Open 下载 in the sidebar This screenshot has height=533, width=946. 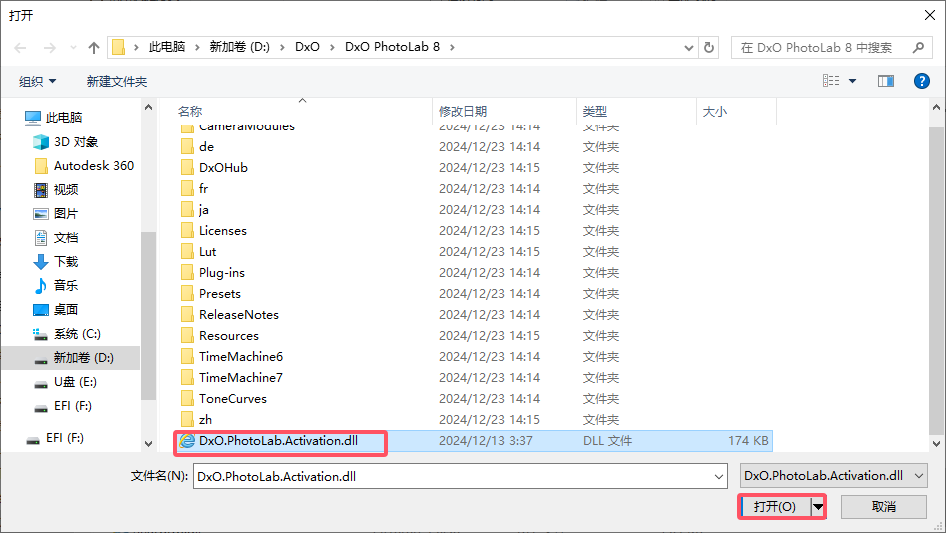click(56, 261)
